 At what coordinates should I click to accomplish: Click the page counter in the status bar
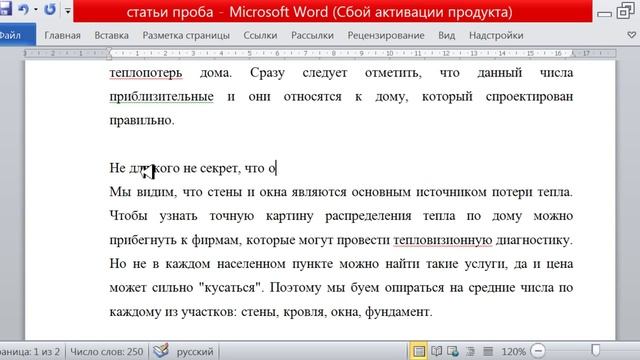coord(31,351)
